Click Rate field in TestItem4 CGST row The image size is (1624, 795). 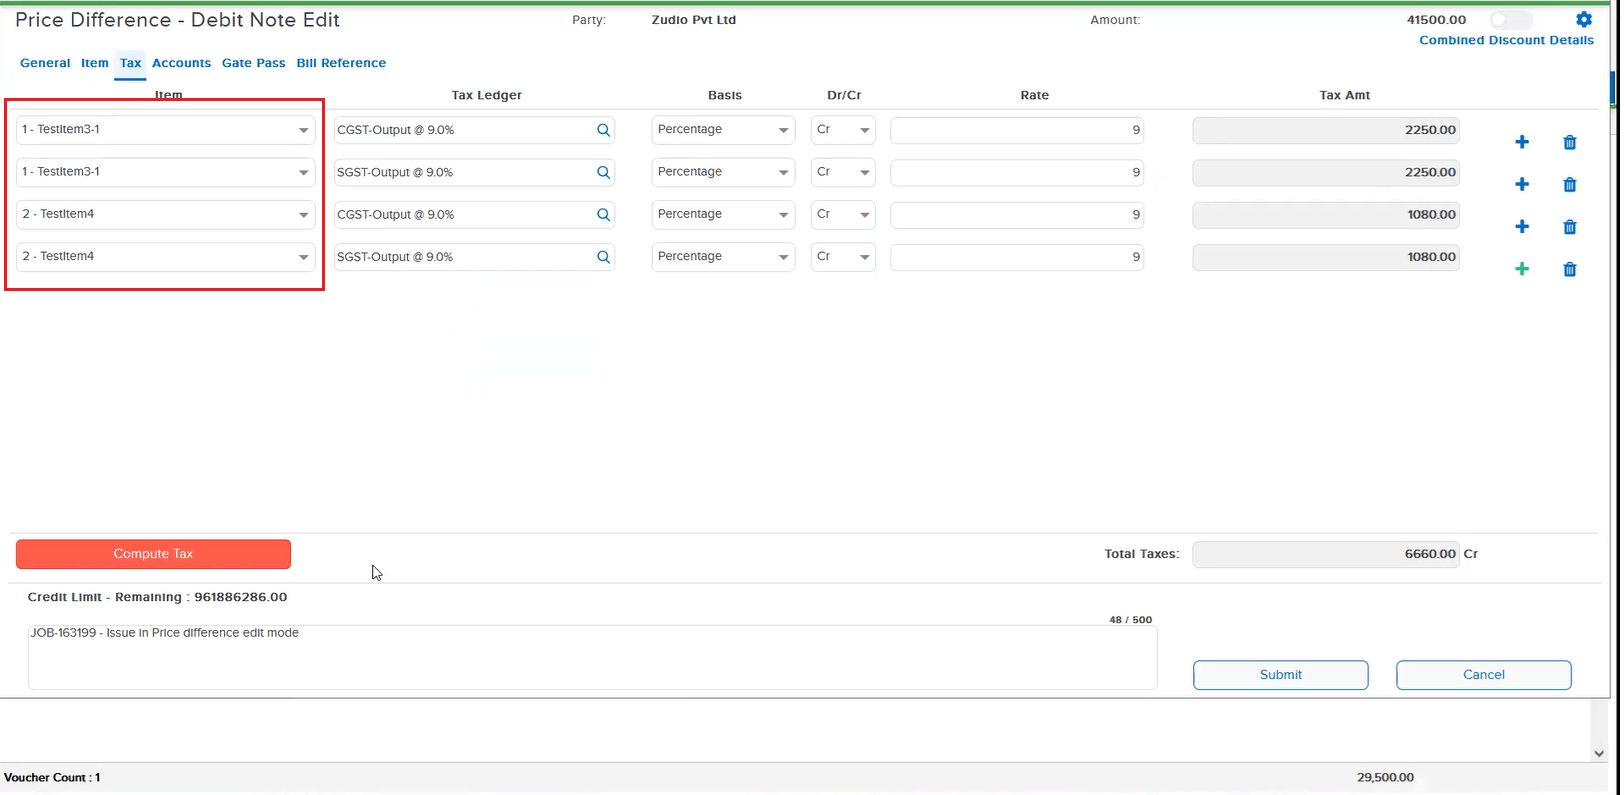tap(1017, 214)
